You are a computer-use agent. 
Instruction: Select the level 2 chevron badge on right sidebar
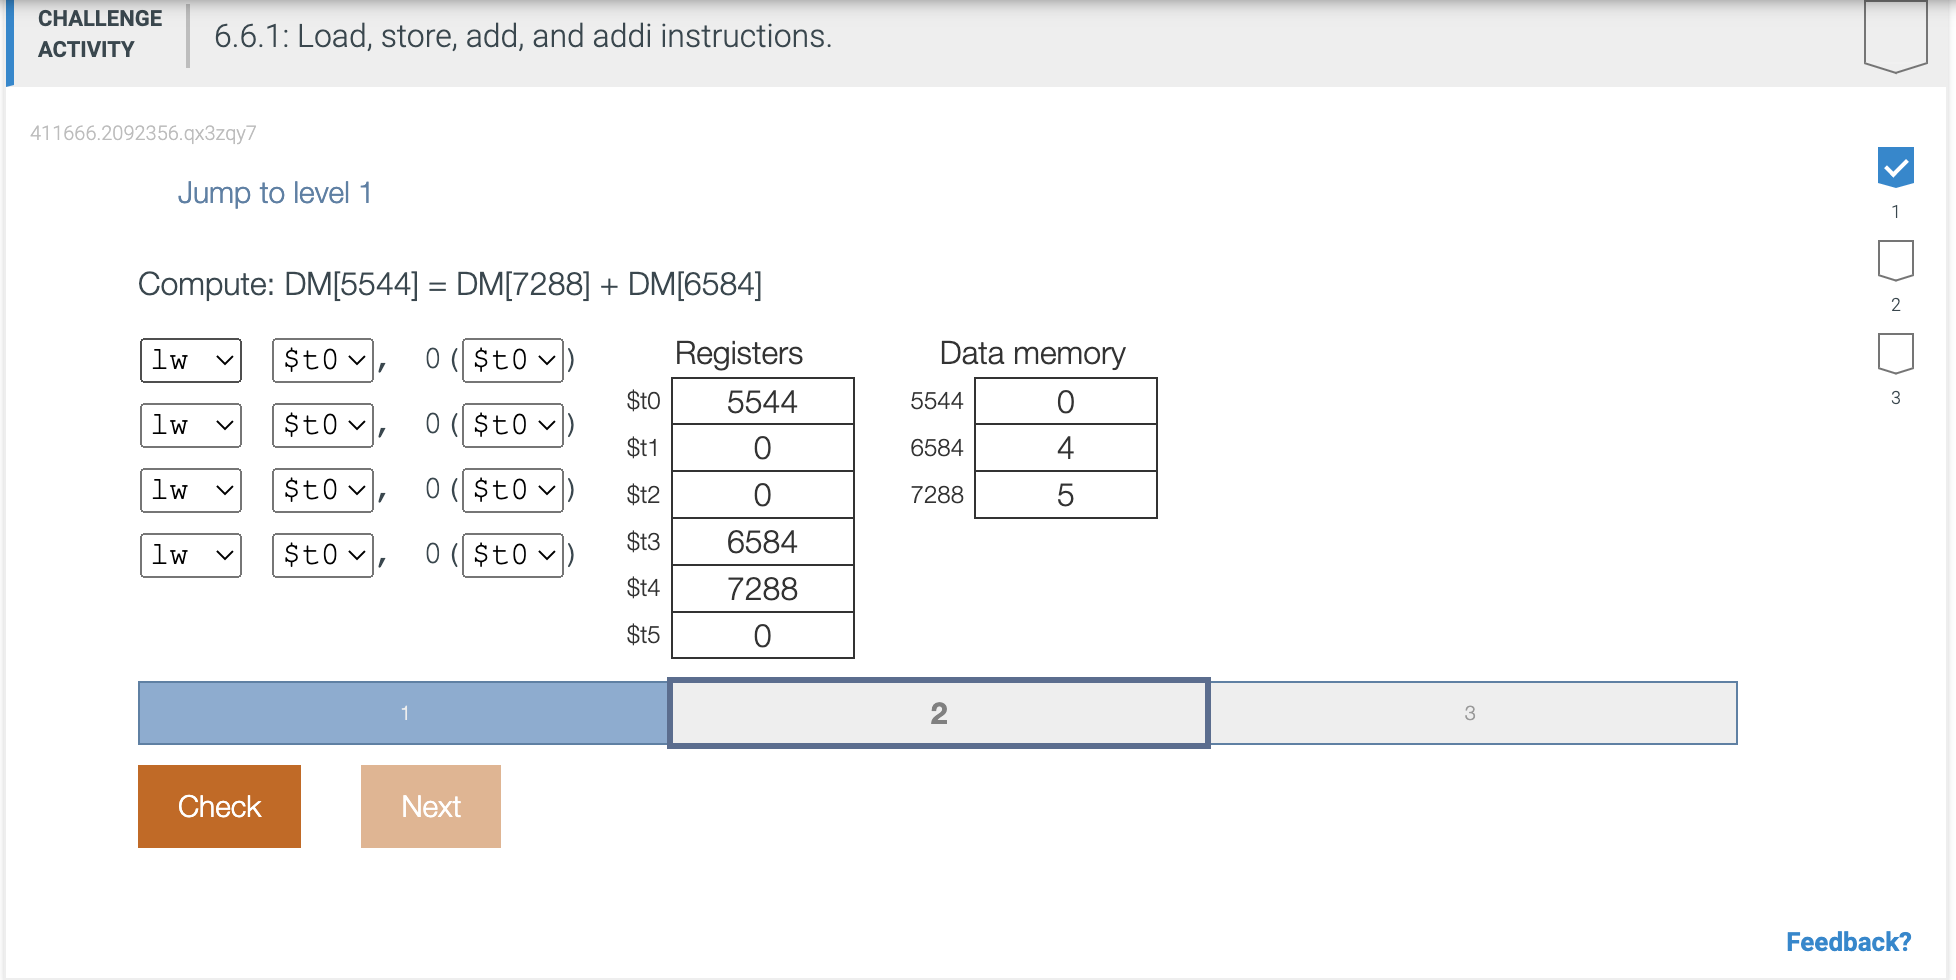pos(1896,261)
